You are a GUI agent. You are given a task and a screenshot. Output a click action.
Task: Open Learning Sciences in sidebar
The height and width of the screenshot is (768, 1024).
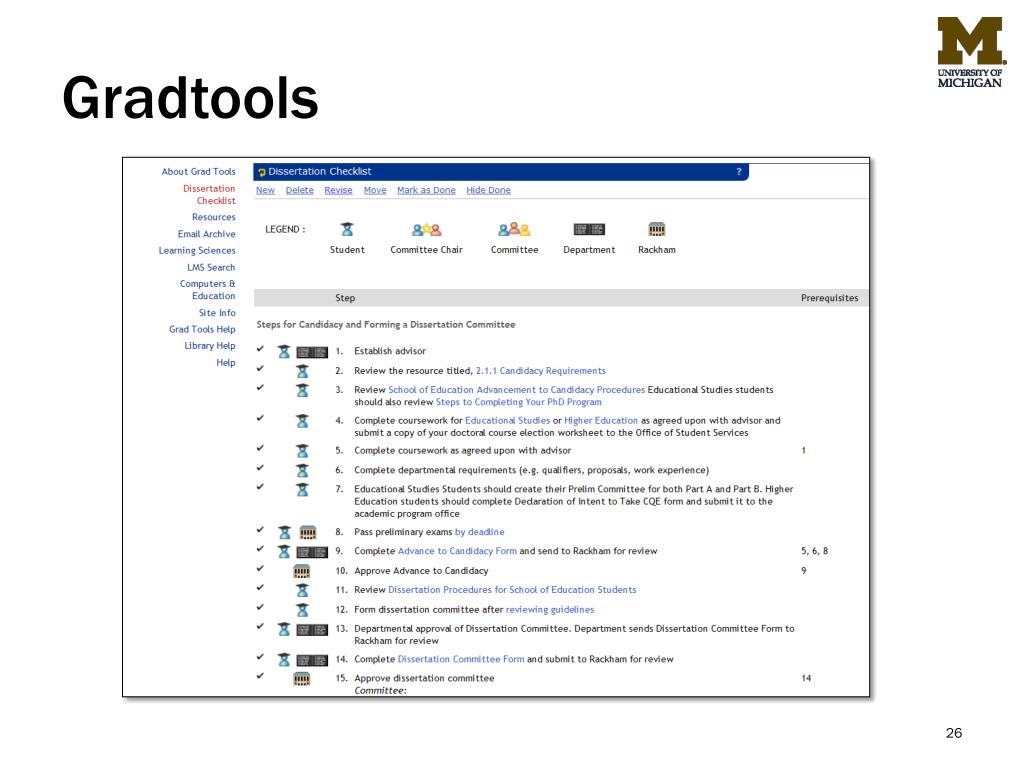197,251
